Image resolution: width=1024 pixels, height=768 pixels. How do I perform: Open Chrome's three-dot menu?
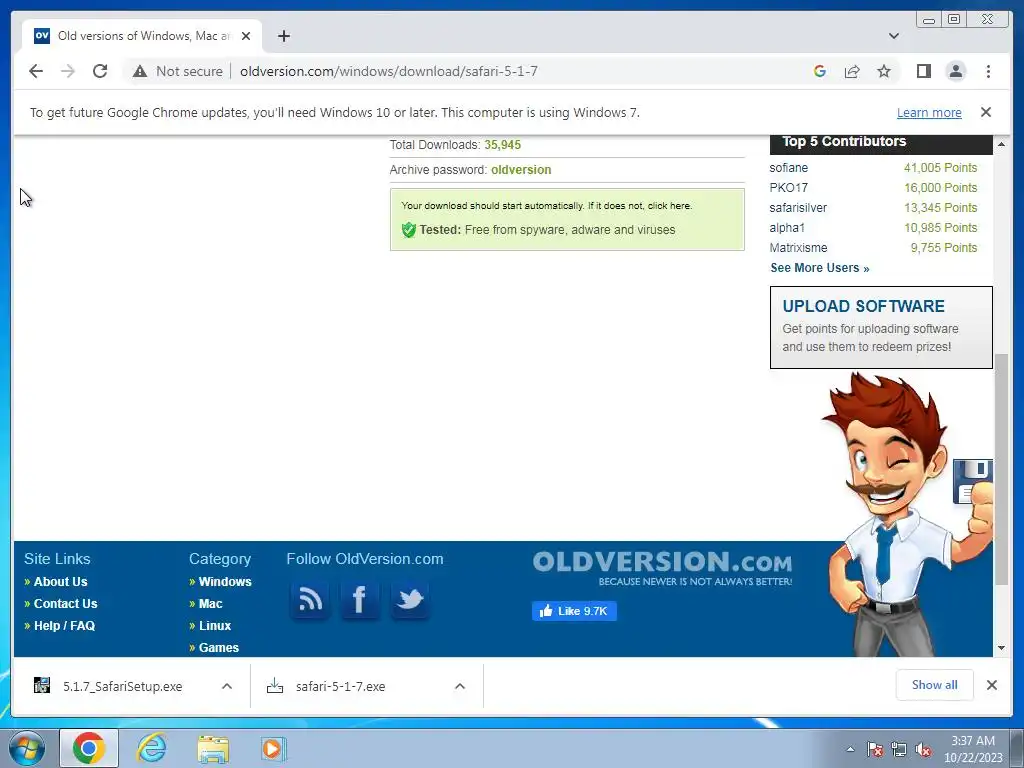[988, 71]
